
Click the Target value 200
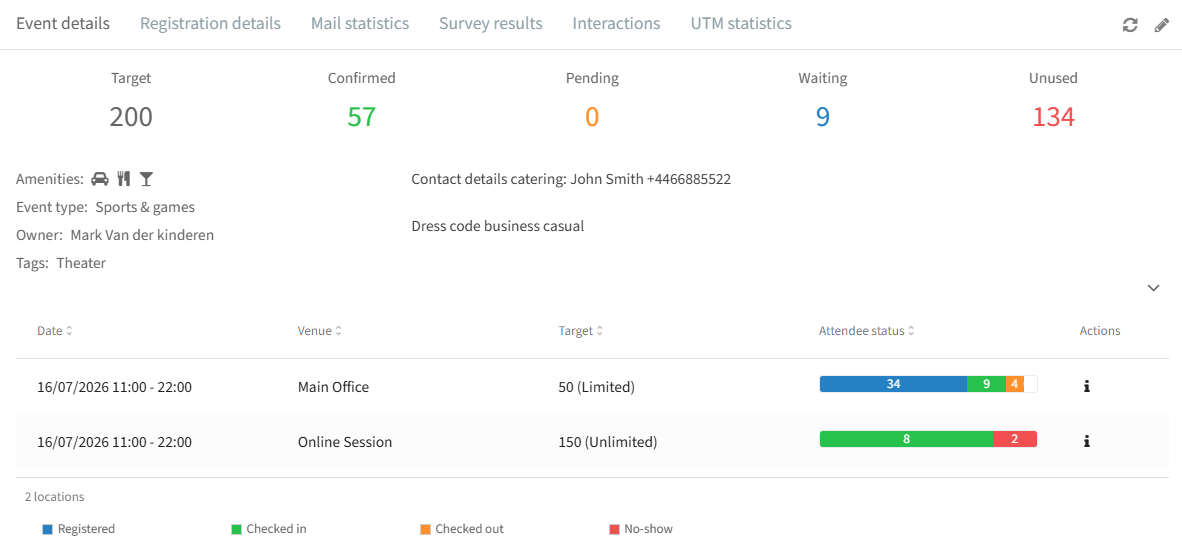click(131, 117)
